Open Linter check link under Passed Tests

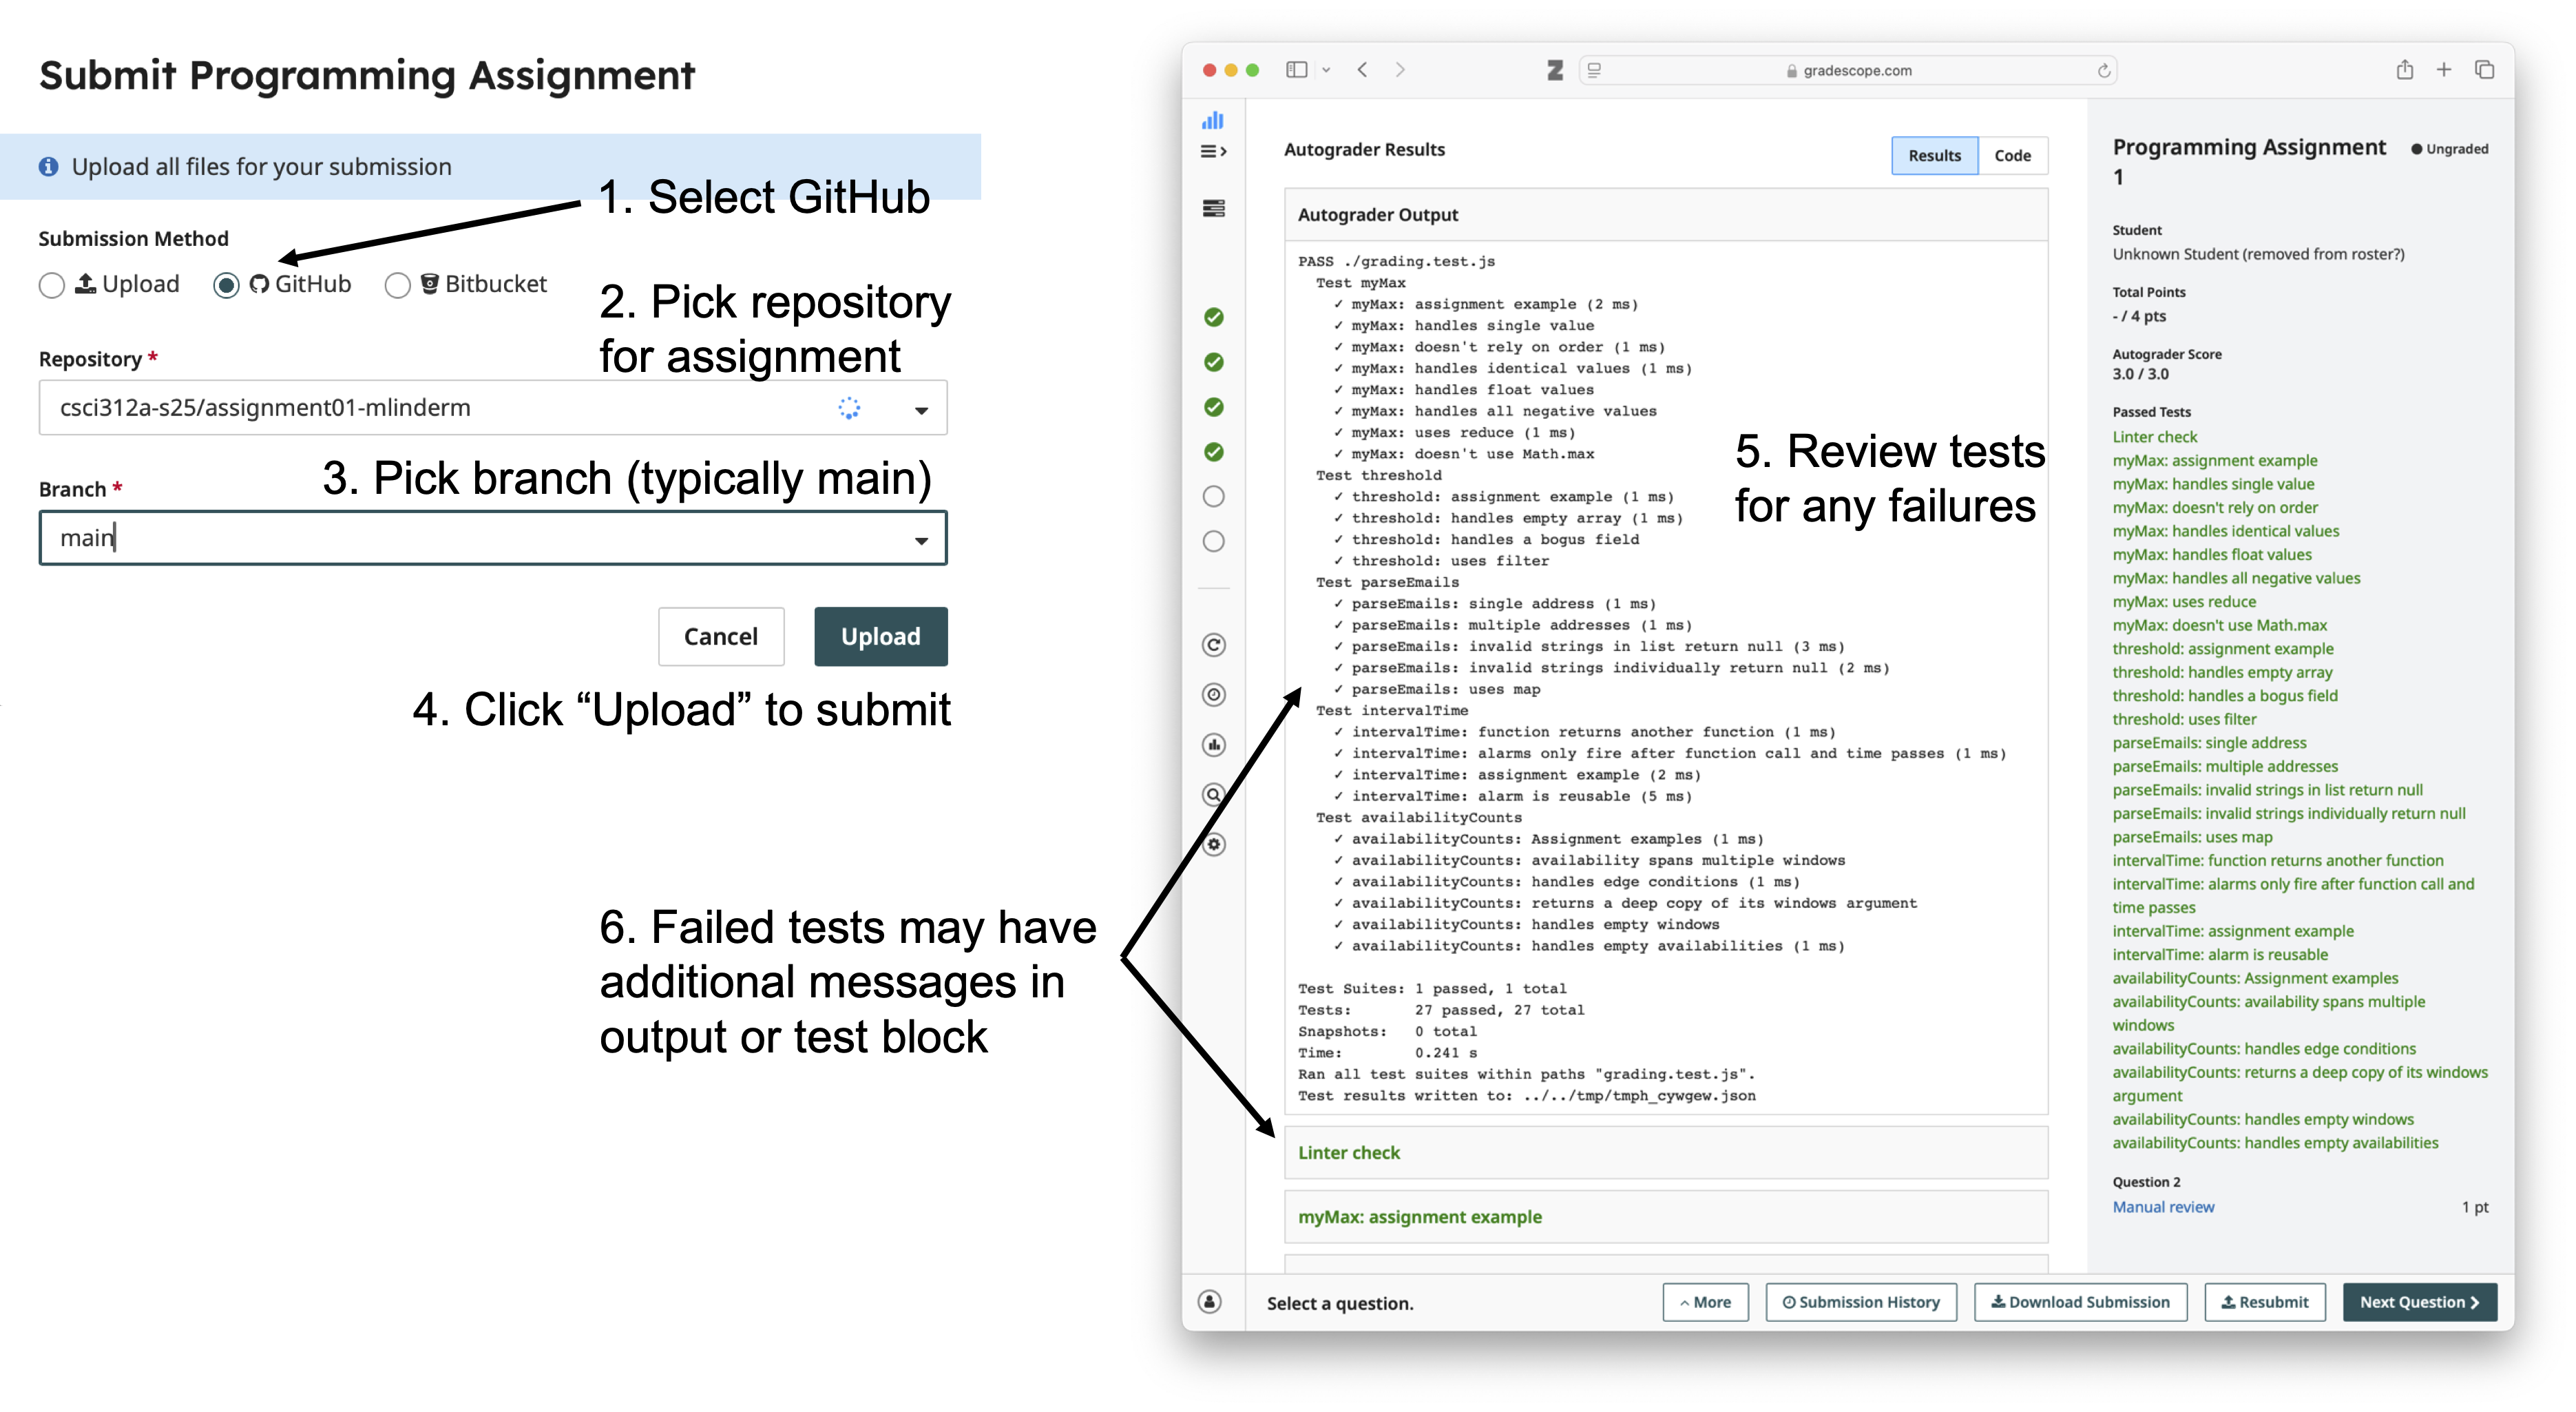tap(2154, 437)
